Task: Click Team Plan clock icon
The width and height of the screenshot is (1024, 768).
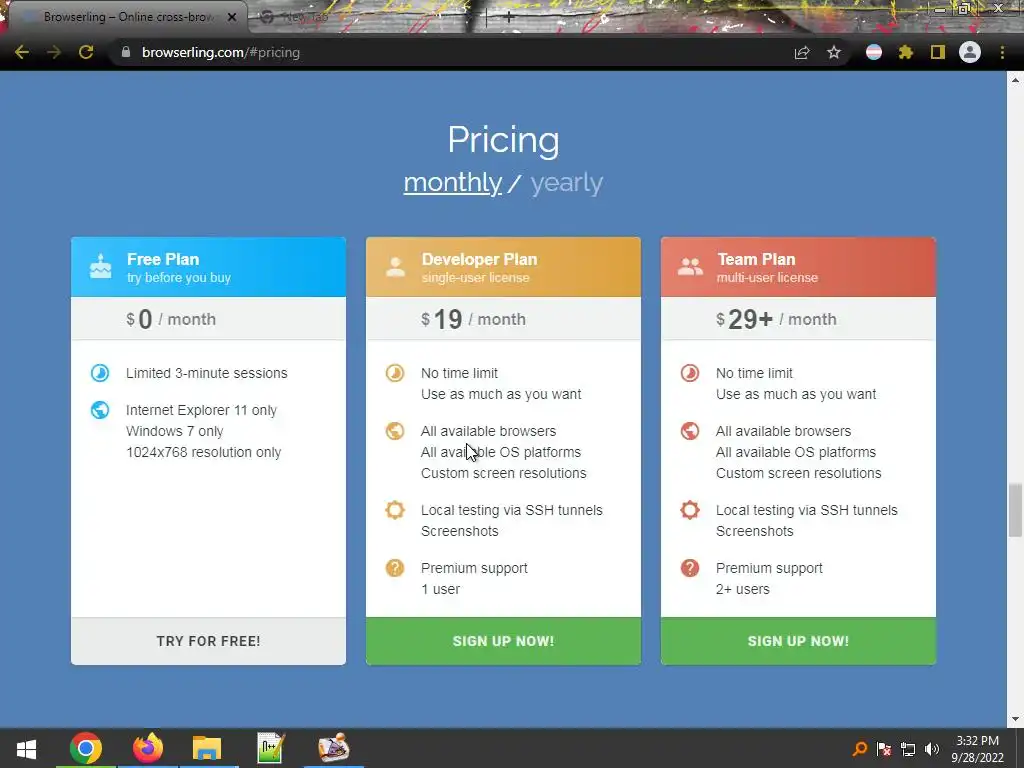Action: coord(690,373)
